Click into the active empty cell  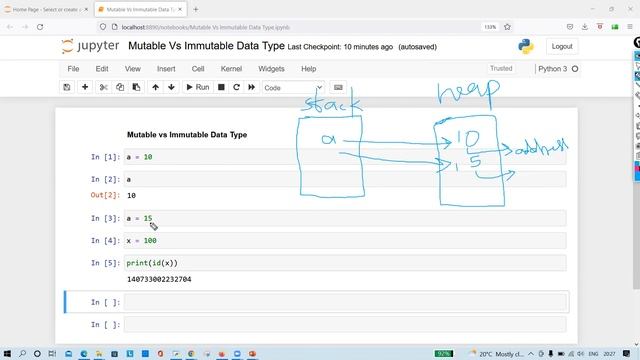pyautogui.click(x=345, y=302)
